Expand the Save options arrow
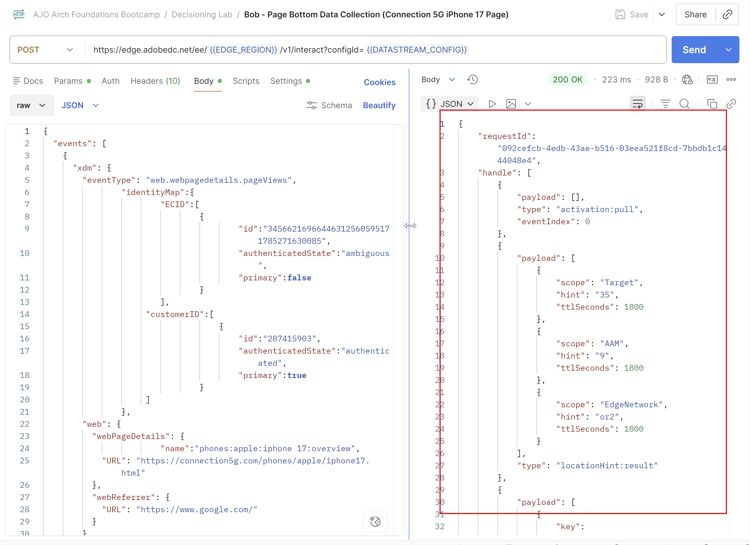750x545 pixels. [x=662, y=14]
